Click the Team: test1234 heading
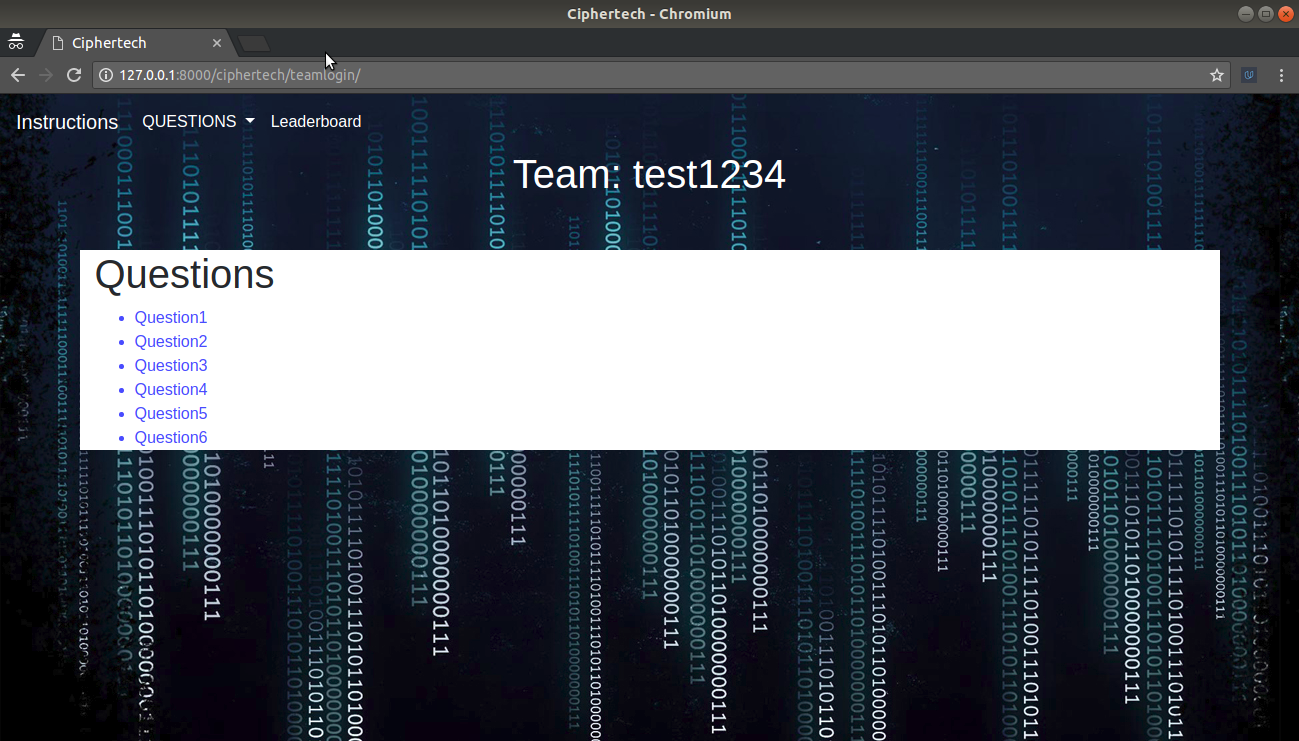 pos(649,174)
